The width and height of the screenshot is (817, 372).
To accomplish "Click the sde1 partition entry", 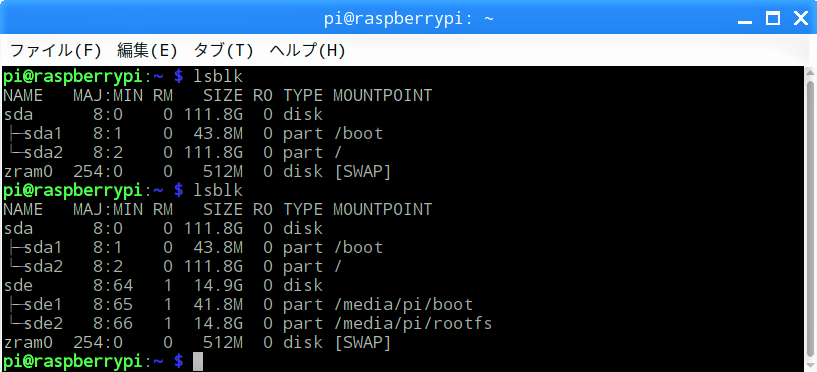I will tap(43, 304).
